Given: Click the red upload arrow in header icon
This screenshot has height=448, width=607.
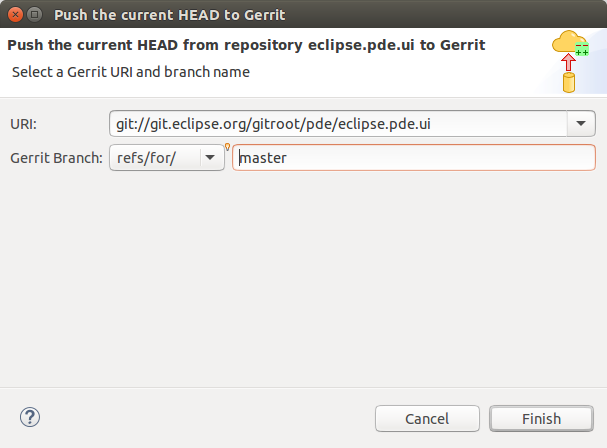Looking at the screenshot, I should pos(569,62).
